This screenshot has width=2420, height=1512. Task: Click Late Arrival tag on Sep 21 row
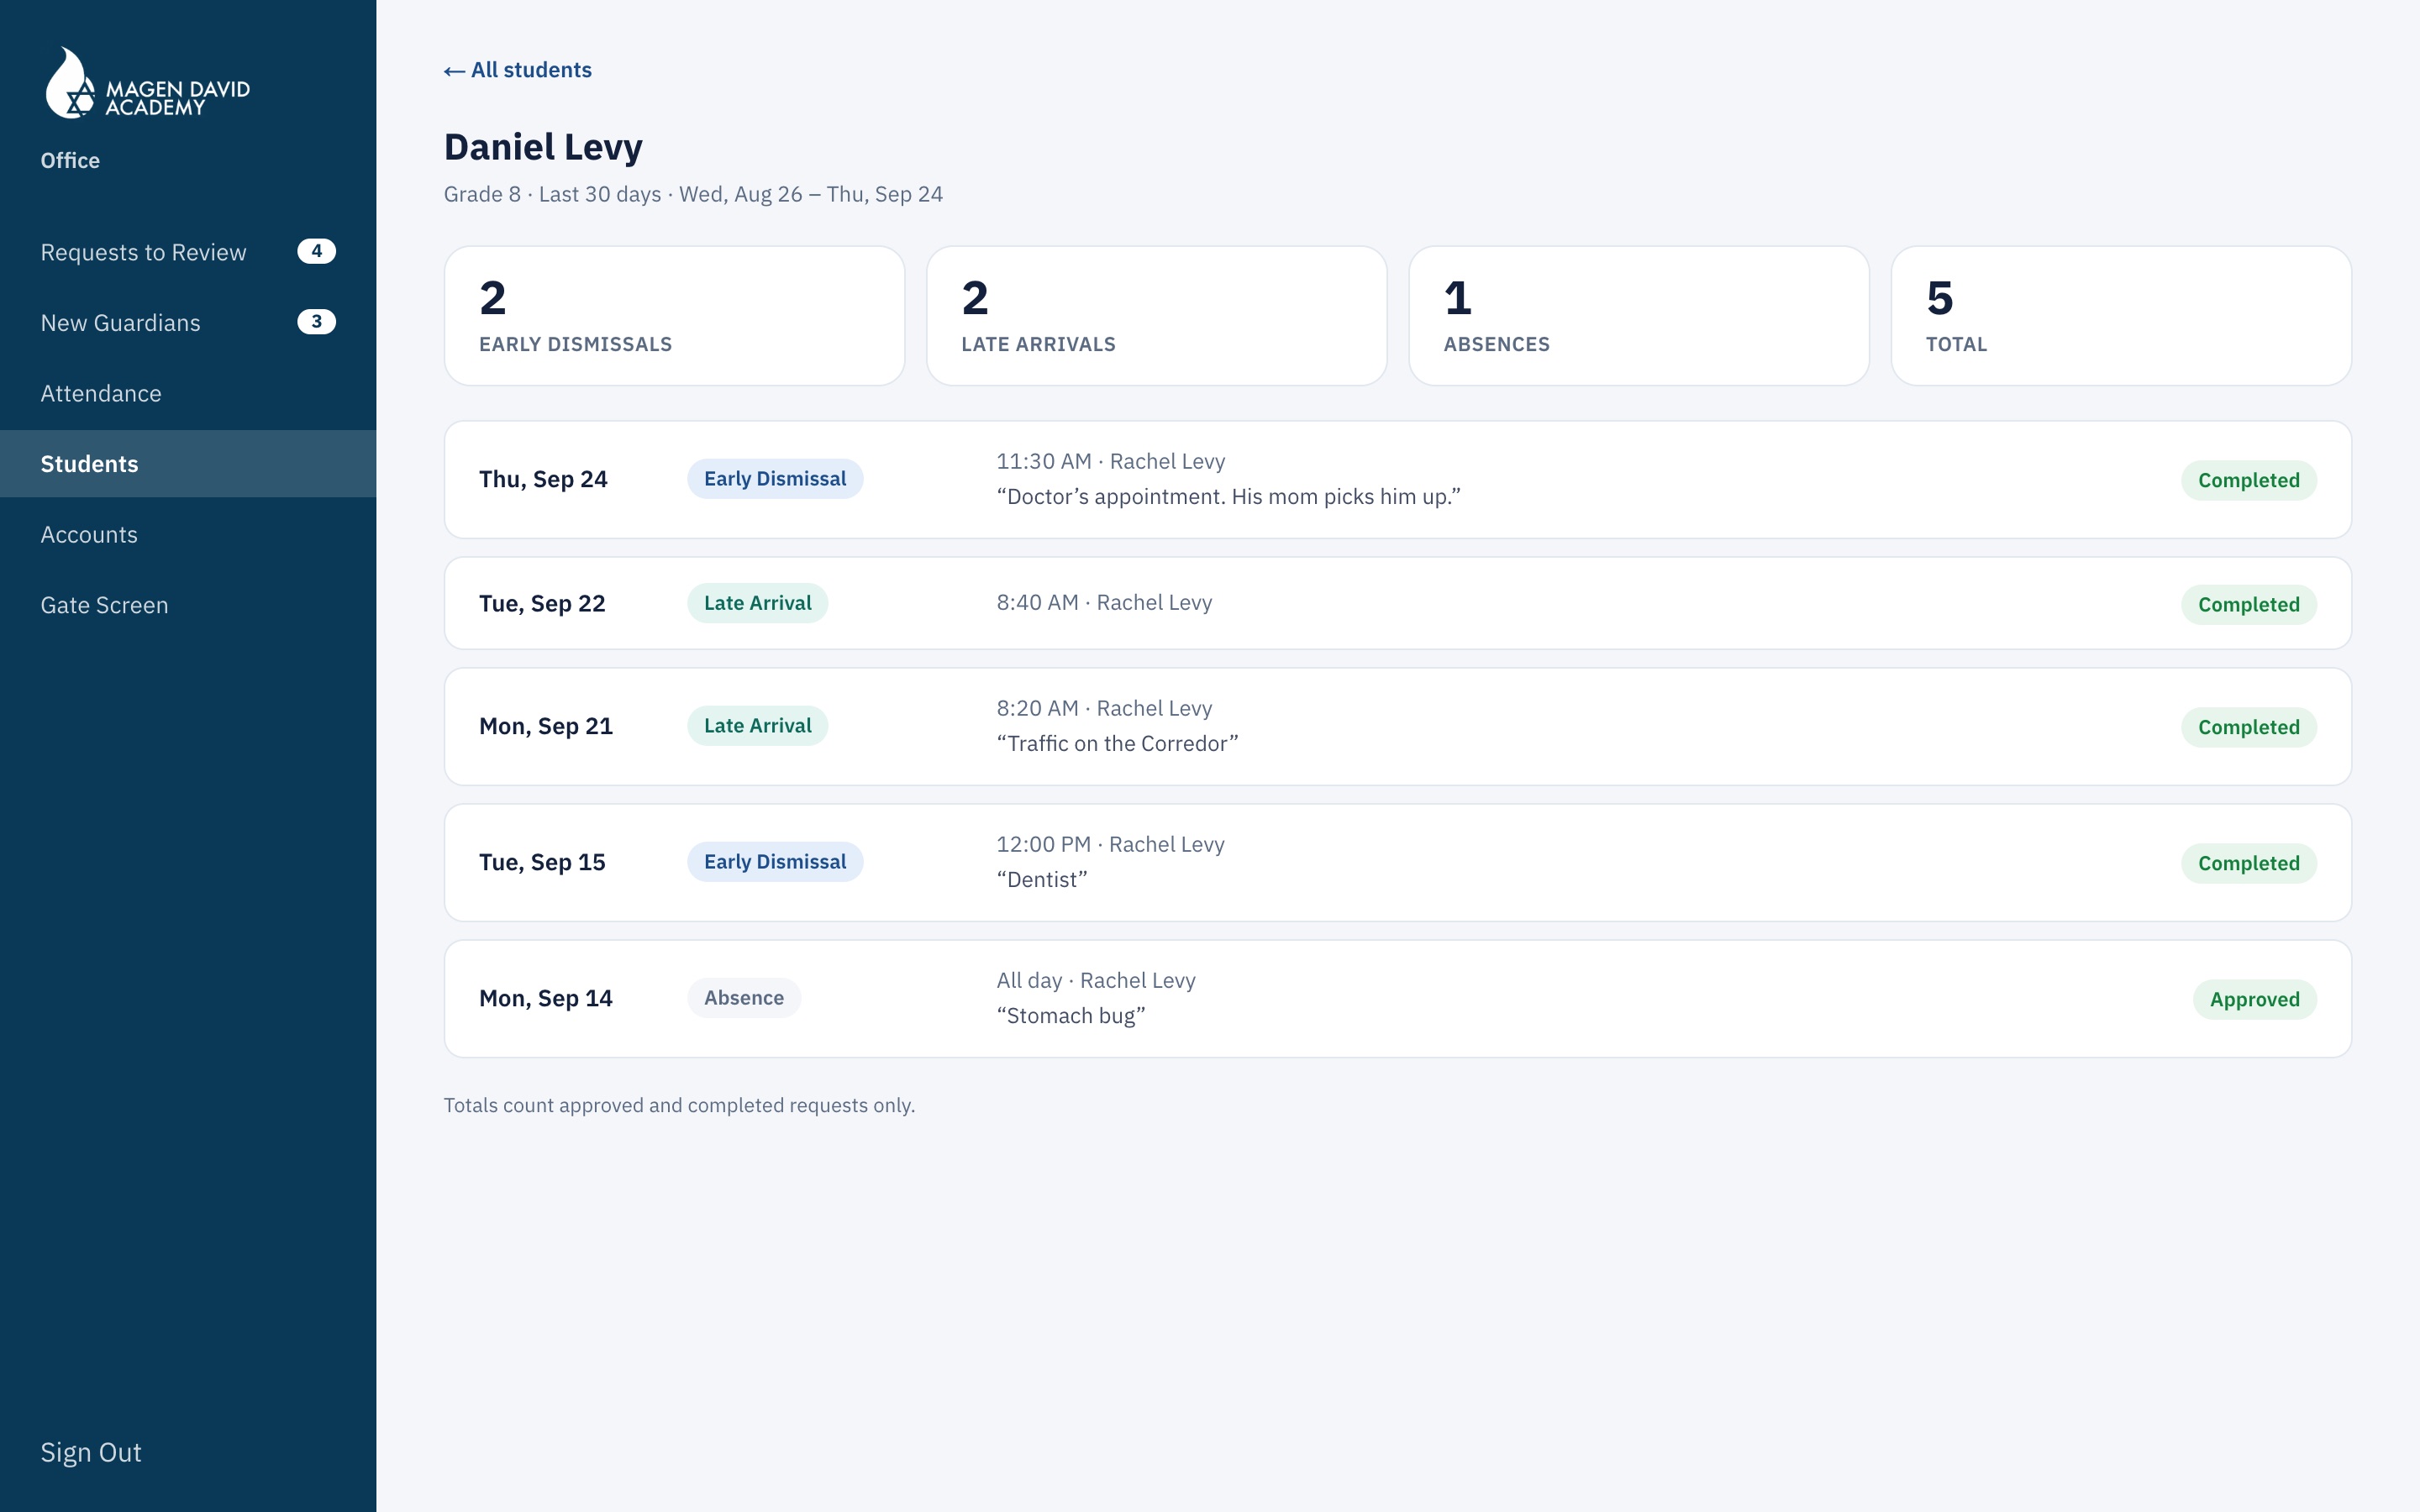pyautogui.click(x=757, y=726)
